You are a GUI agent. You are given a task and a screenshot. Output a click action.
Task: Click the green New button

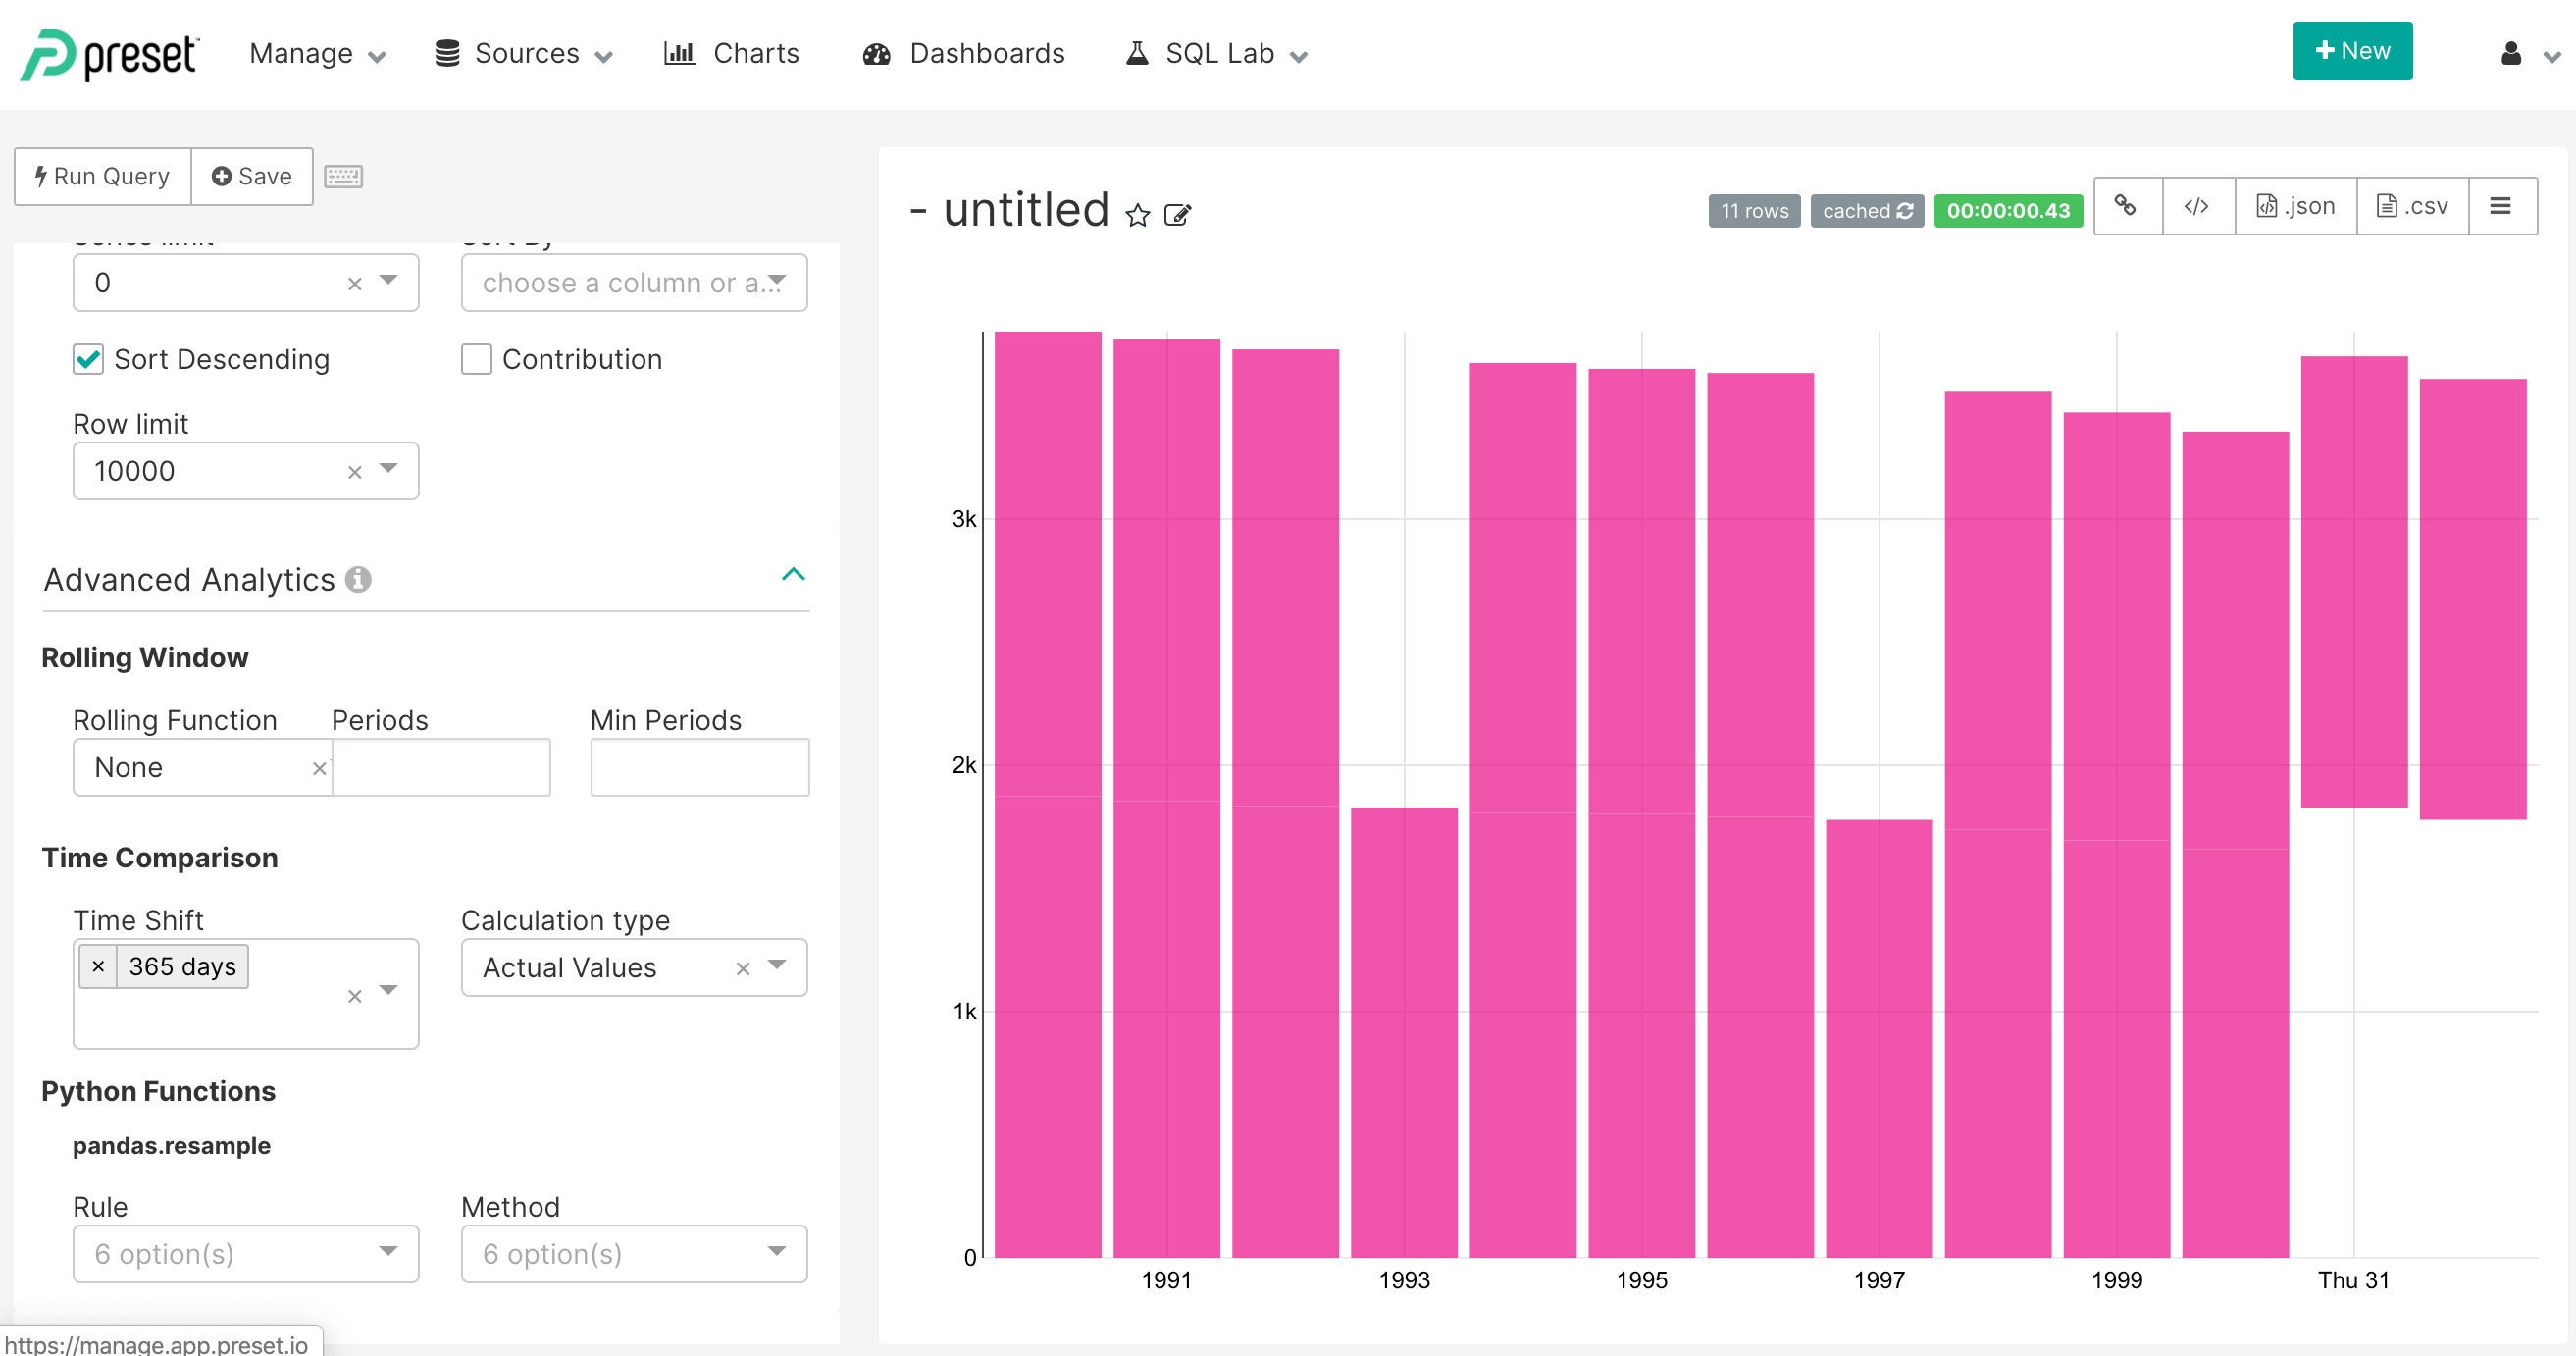(2351, 51)
